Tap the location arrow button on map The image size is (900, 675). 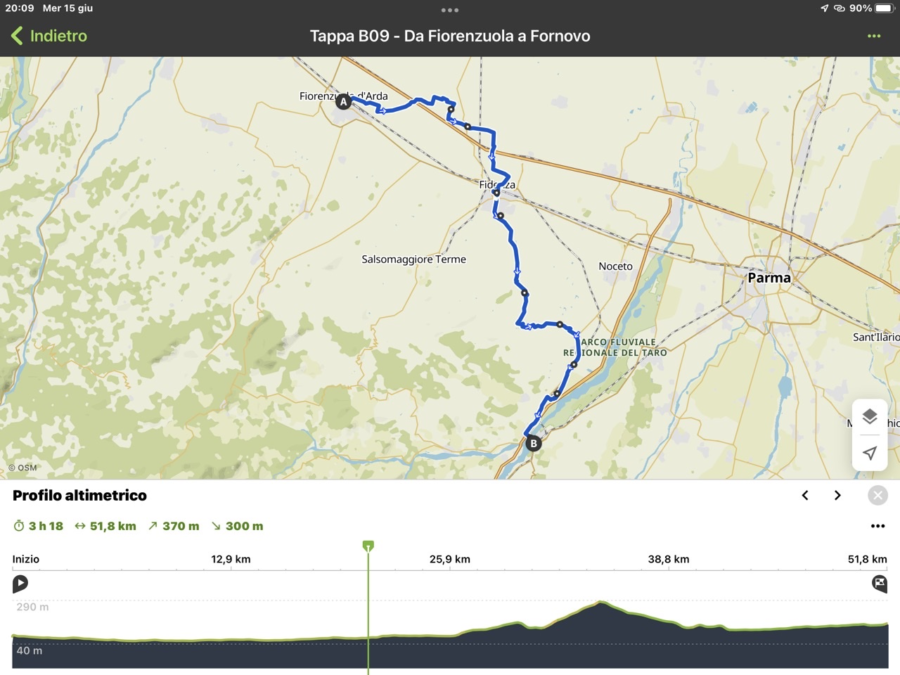(869, 453)
